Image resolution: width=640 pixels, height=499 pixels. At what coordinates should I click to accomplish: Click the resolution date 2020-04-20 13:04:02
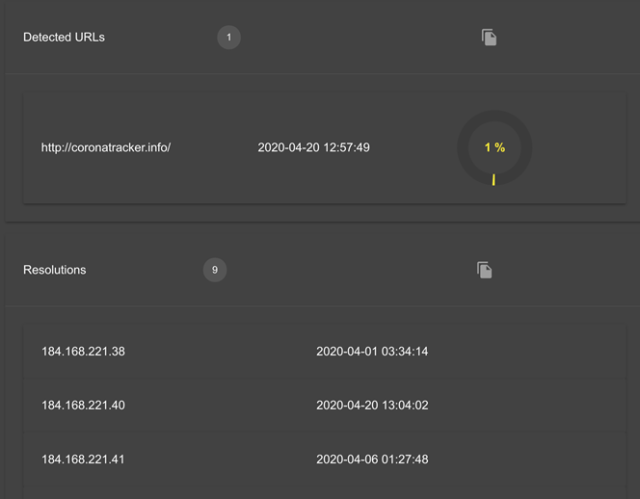click(x=372, y=405)
